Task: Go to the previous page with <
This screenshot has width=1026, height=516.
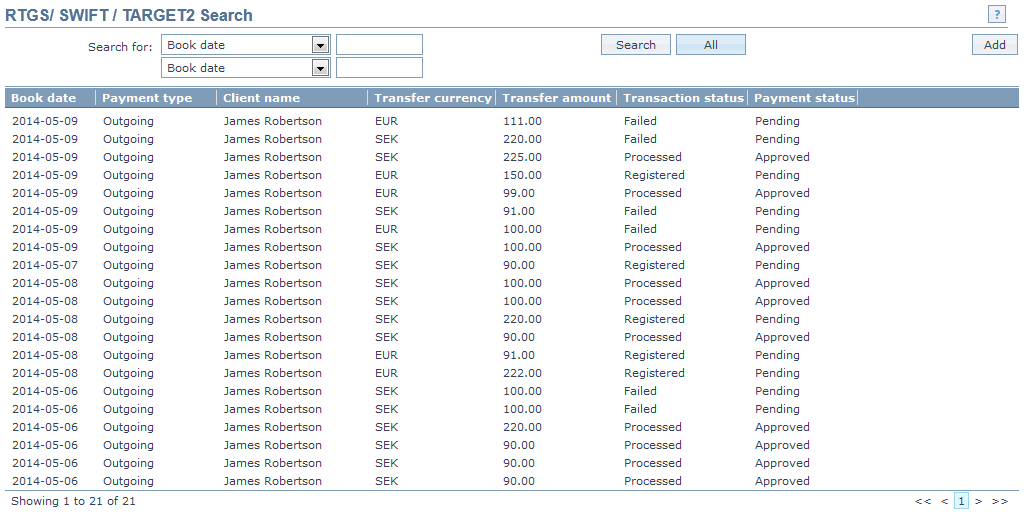Action: [x=944, y=502]
